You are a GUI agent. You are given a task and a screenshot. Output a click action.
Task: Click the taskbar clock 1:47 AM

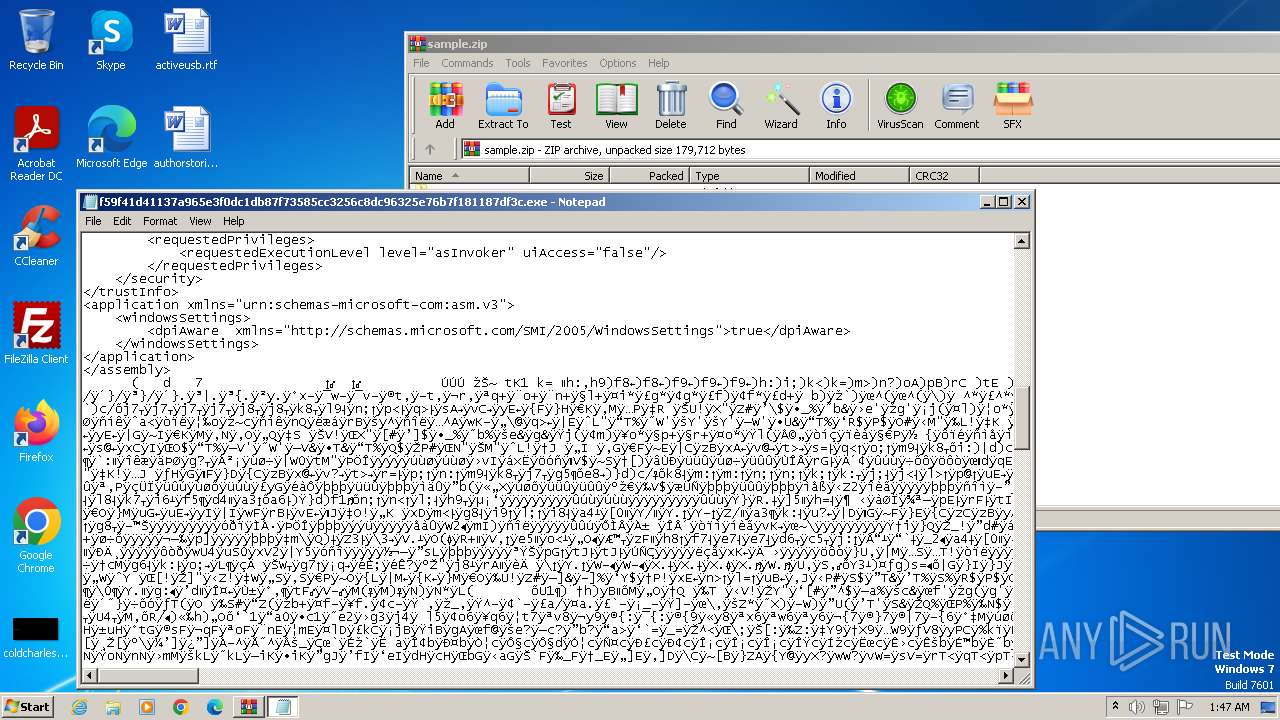[1229, 707]
